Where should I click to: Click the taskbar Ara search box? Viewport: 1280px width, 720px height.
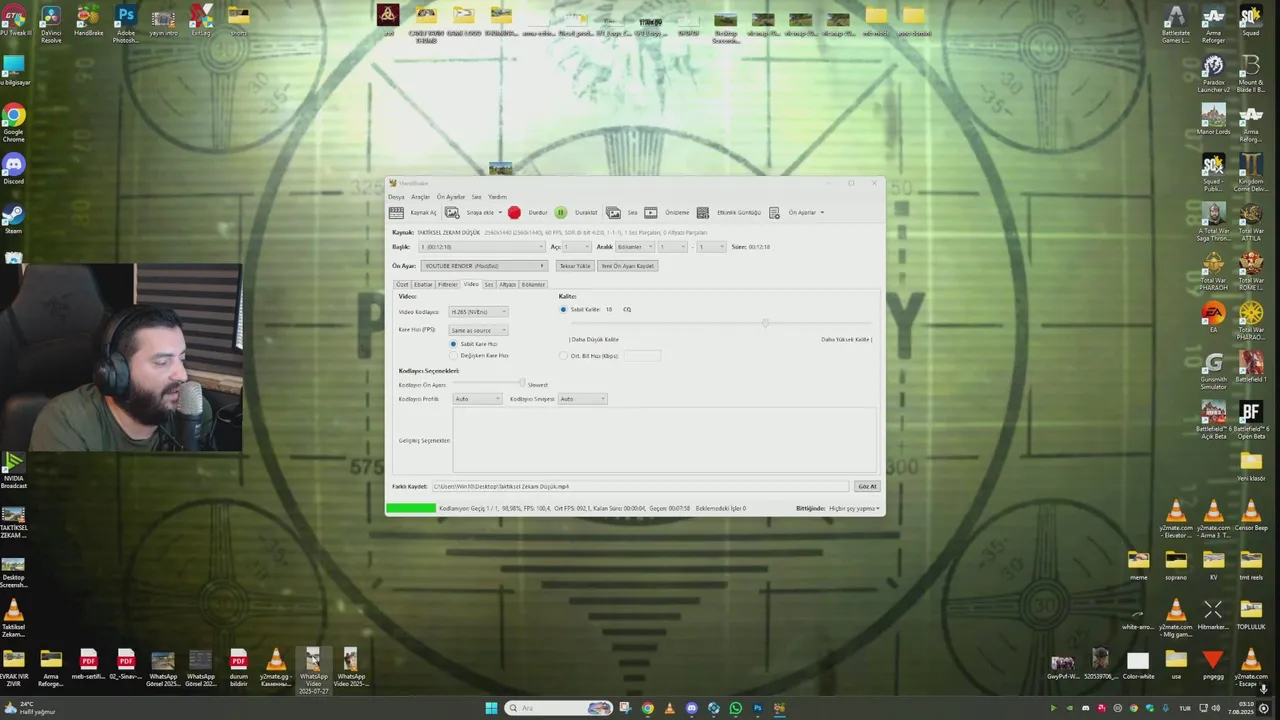tap(559, 708)
